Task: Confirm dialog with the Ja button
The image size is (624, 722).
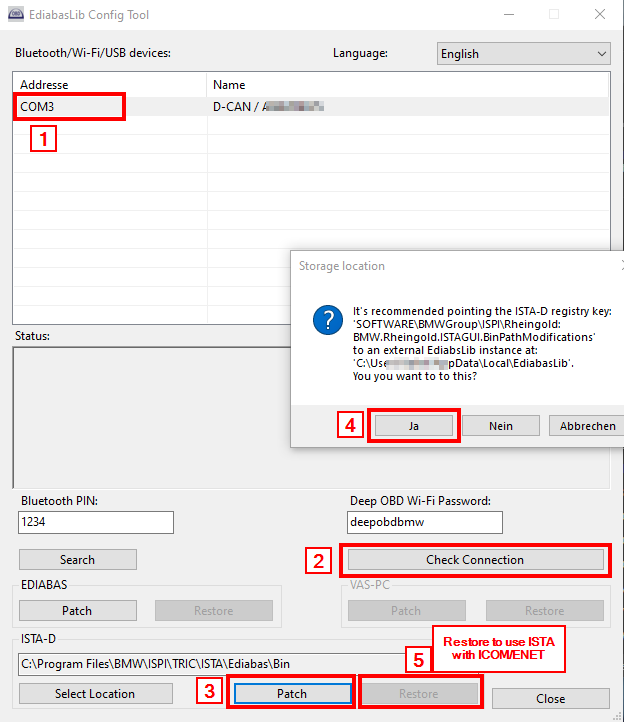Action: click(x=413, y=426)
